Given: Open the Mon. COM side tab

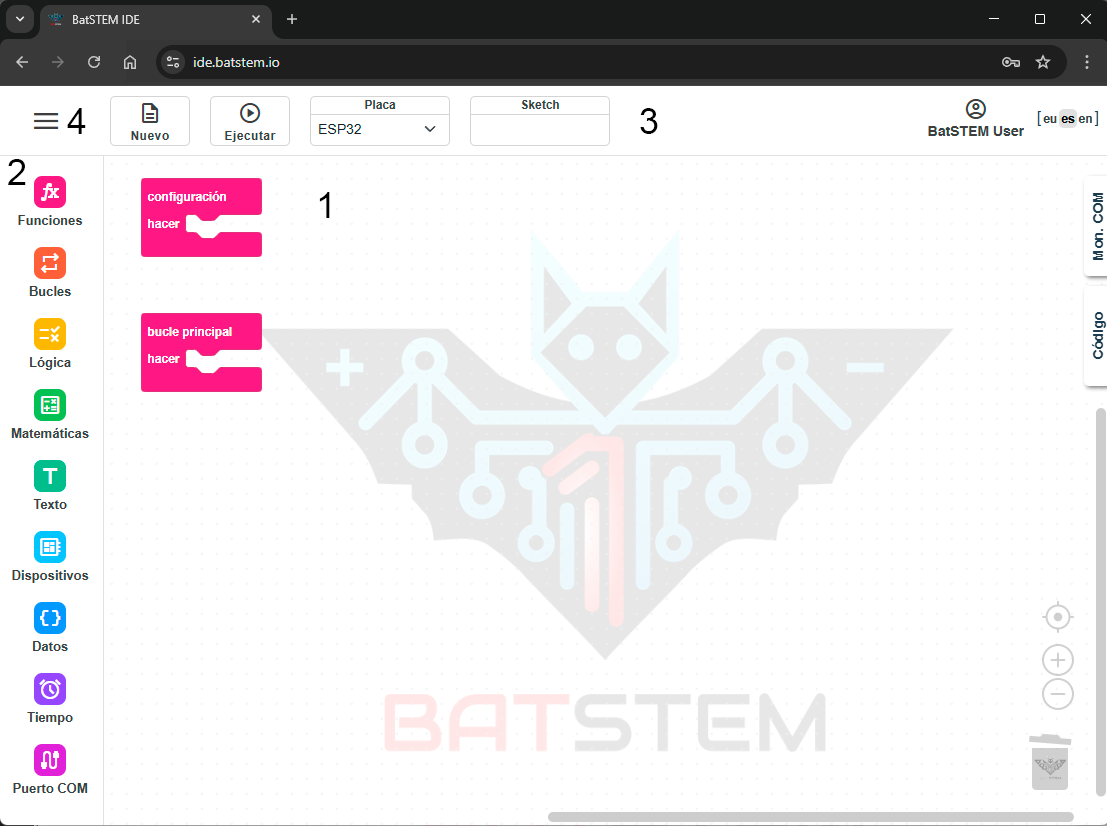Looking at the screenshot, I should click(1098, 226).
